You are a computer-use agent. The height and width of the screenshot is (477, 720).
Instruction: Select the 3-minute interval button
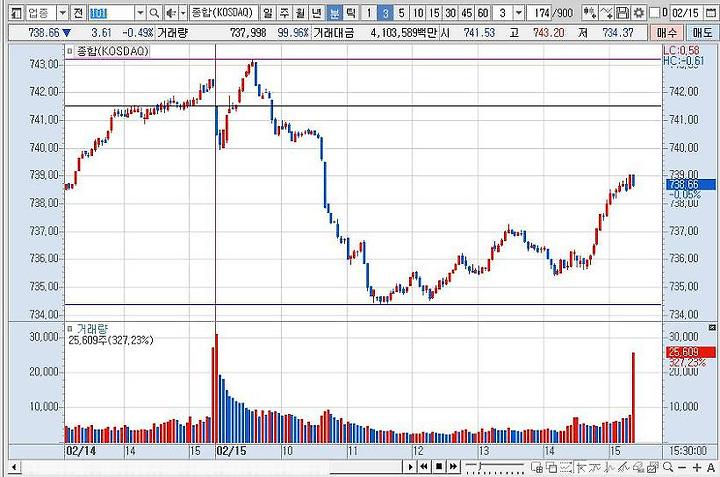[x=385, y=13]
